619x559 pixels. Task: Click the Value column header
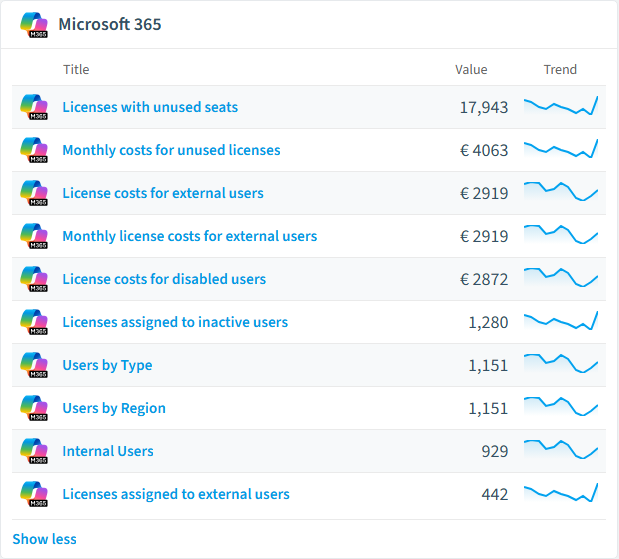471,69
